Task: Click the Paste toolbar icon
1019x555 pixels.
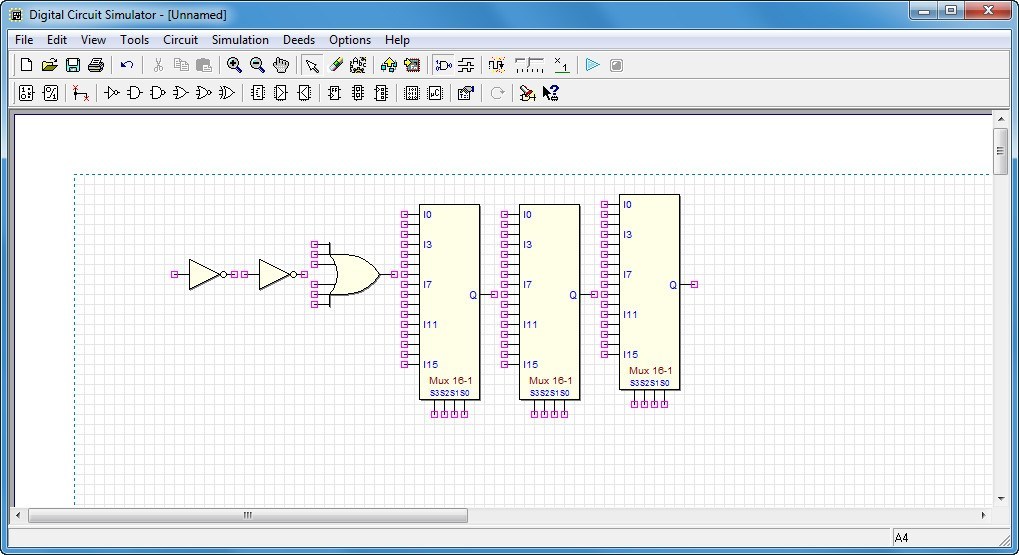Action: pos(204,65)
